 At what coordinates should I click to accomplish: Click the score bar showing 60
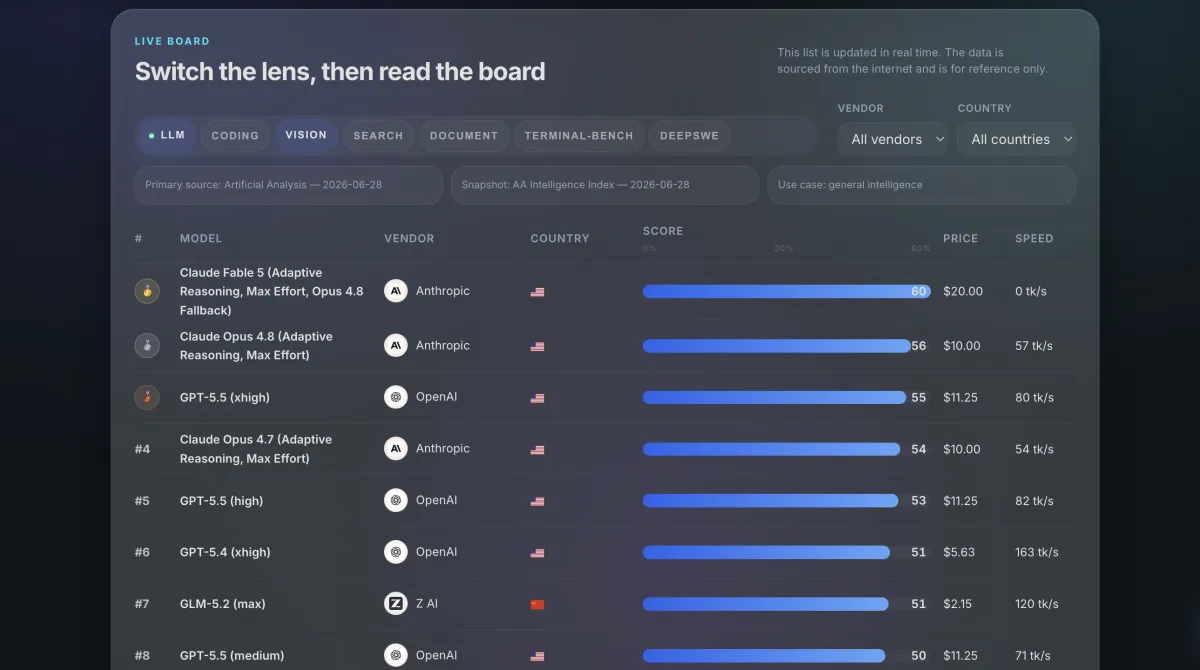[x=786, y=291]
